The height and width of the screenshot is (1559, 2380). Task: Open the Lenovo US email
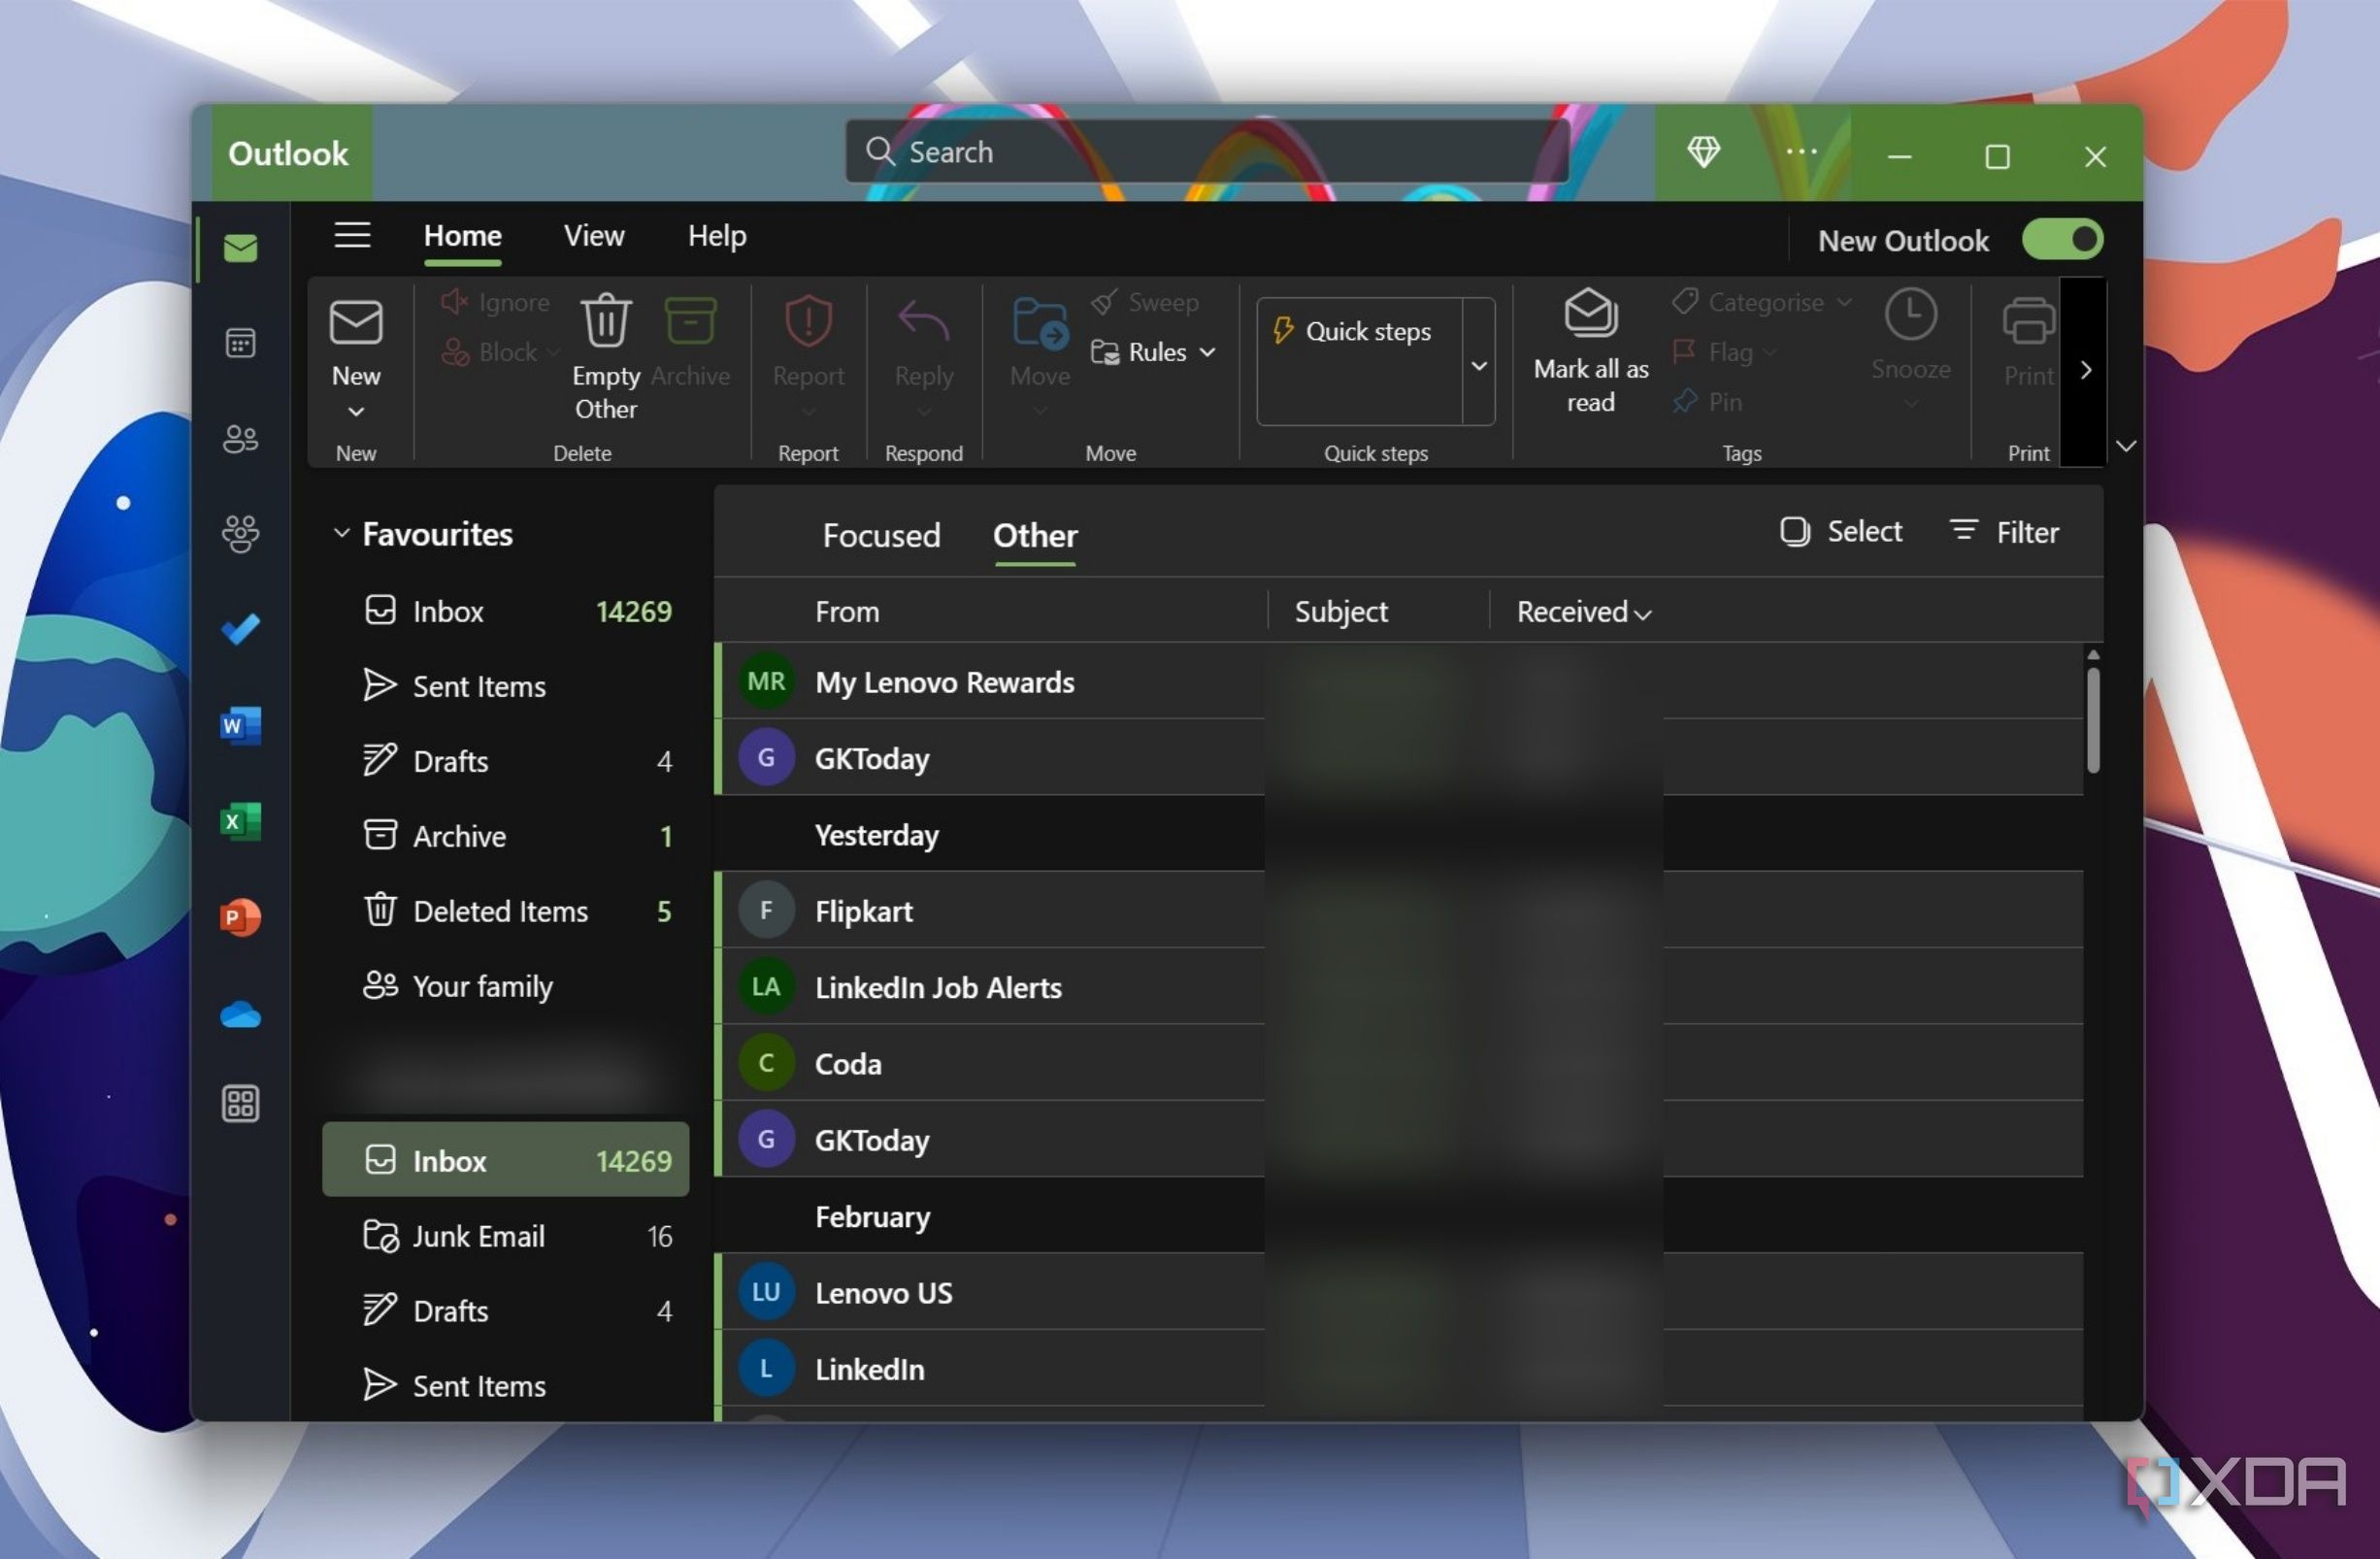[1400, 1292]
